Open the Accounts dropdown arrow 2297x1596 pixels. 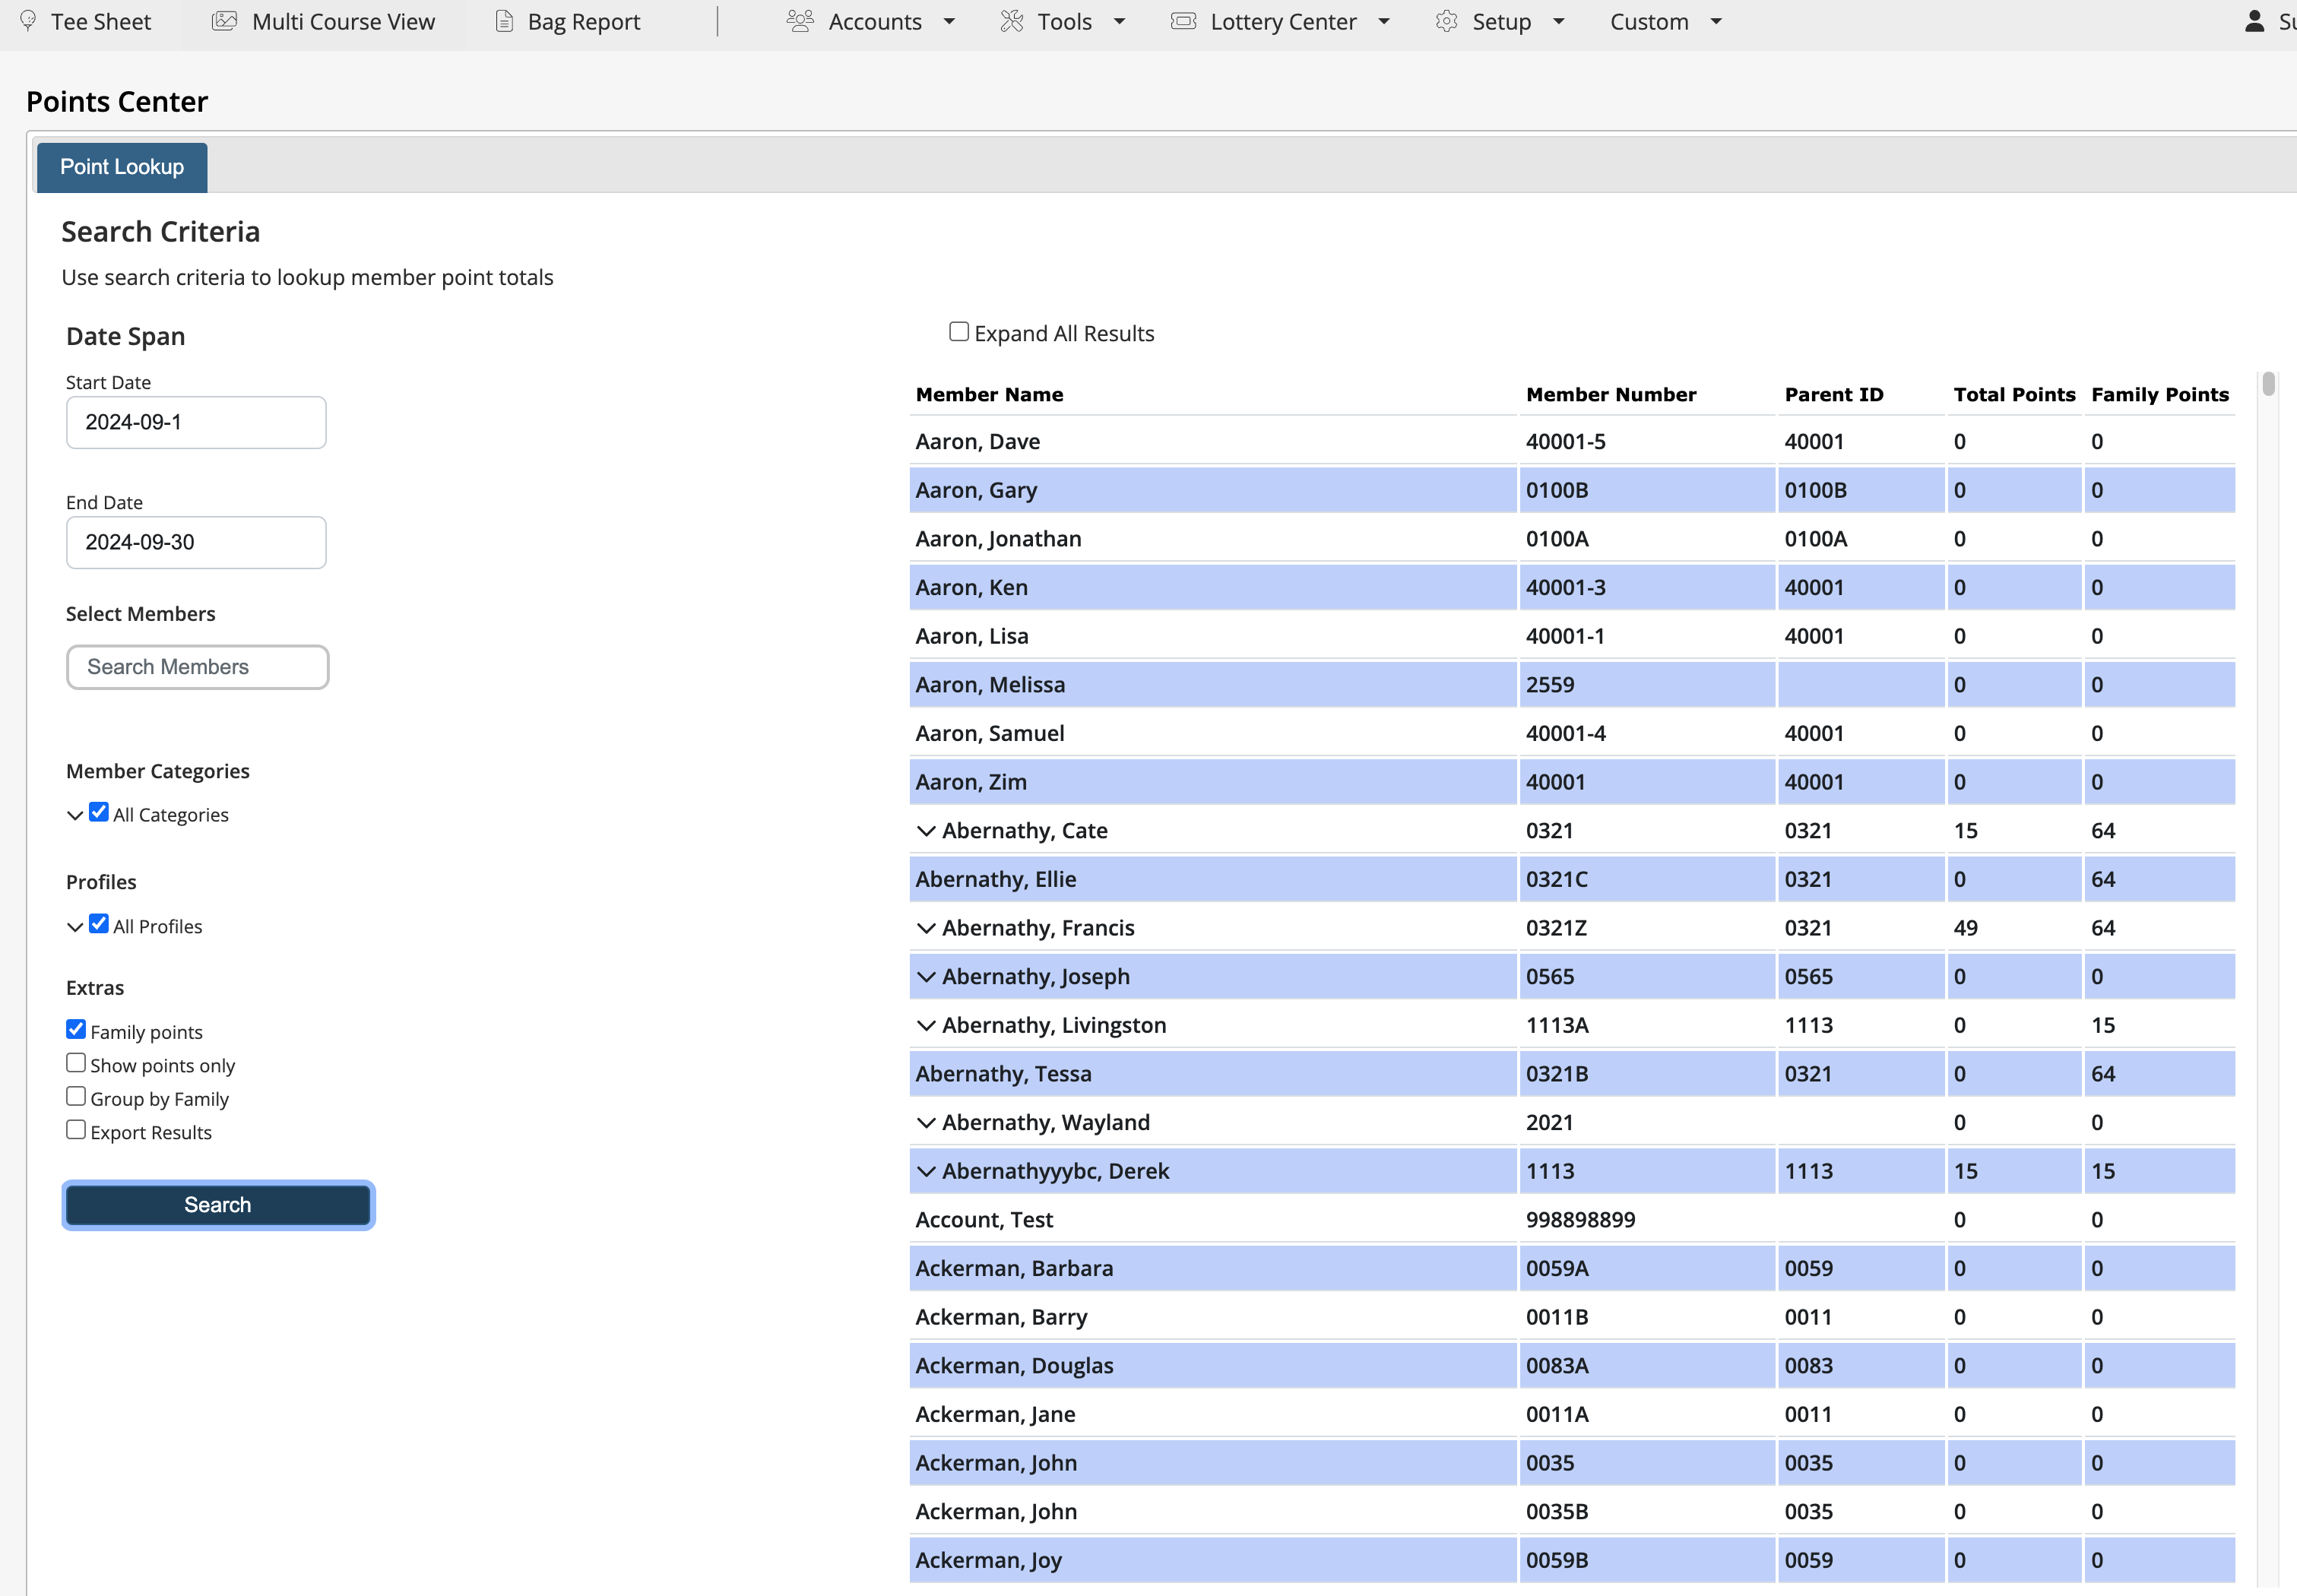pos(949,22)
